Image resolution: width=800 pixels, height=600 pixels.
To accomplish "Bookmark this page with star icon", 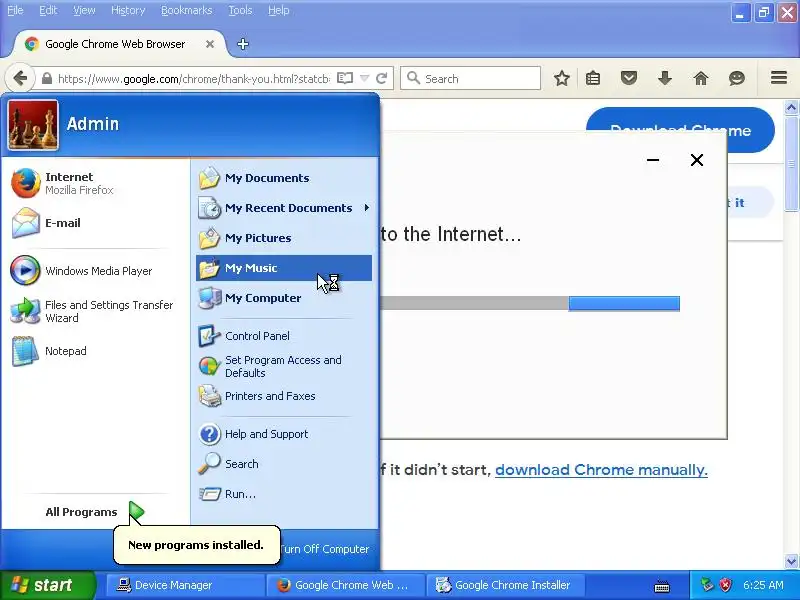I will click(562, 78).
